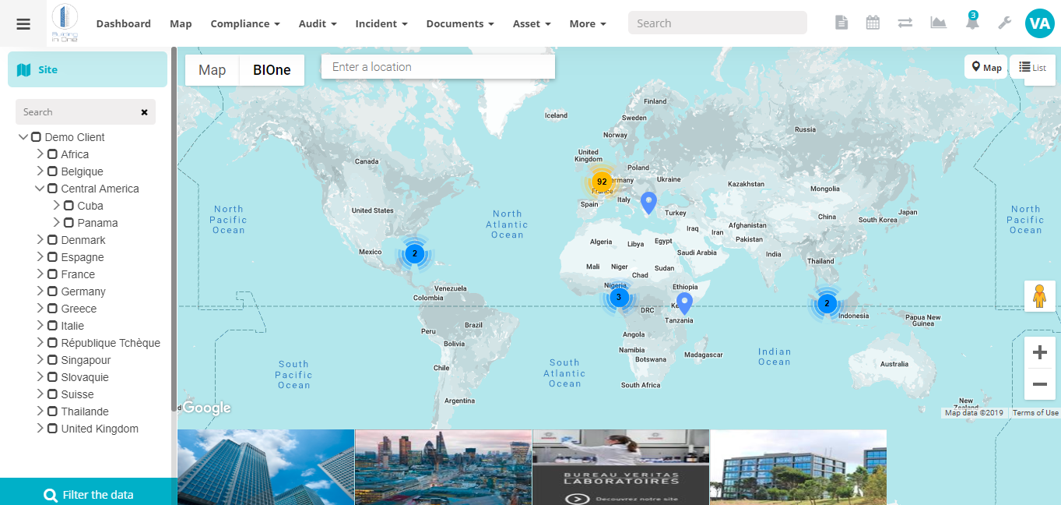Switch to List view button

click(1032, 67)
